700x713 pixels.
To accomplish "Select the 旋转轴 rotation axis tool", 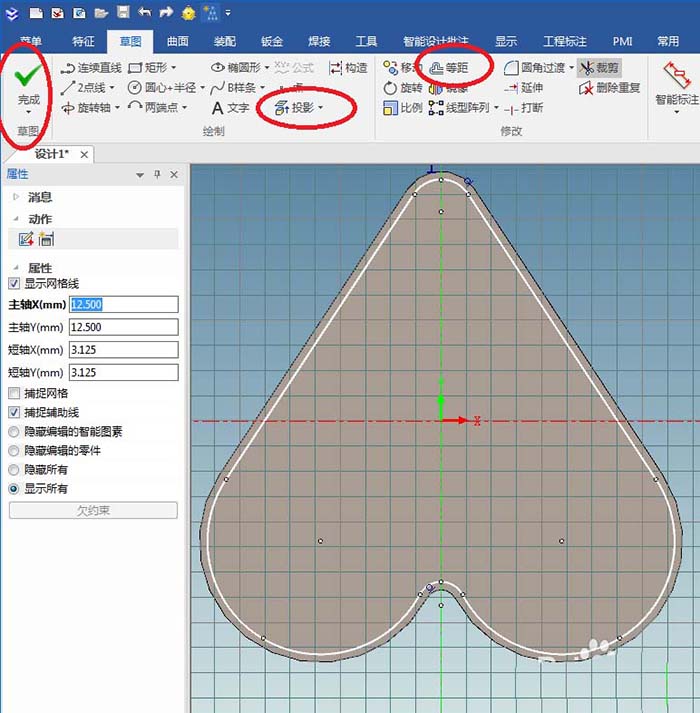I will 86,108.
